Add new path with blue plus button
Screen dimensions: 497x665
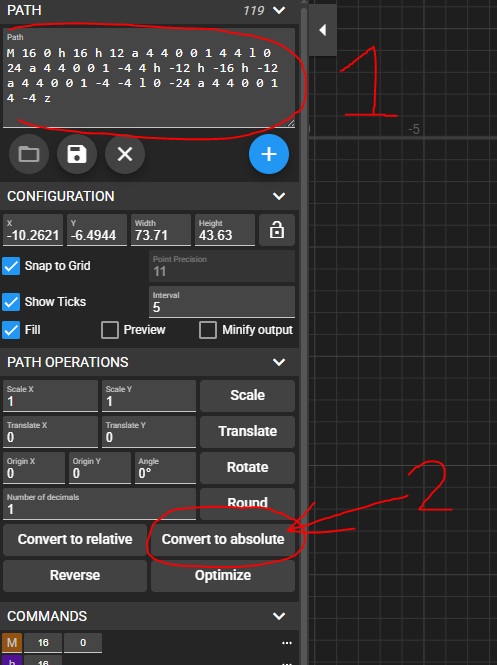point(269,154)
